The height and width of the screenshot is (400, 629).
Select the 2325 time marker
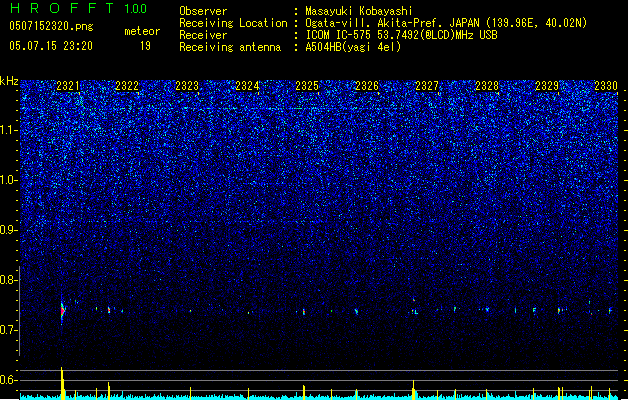coord(307,86)
